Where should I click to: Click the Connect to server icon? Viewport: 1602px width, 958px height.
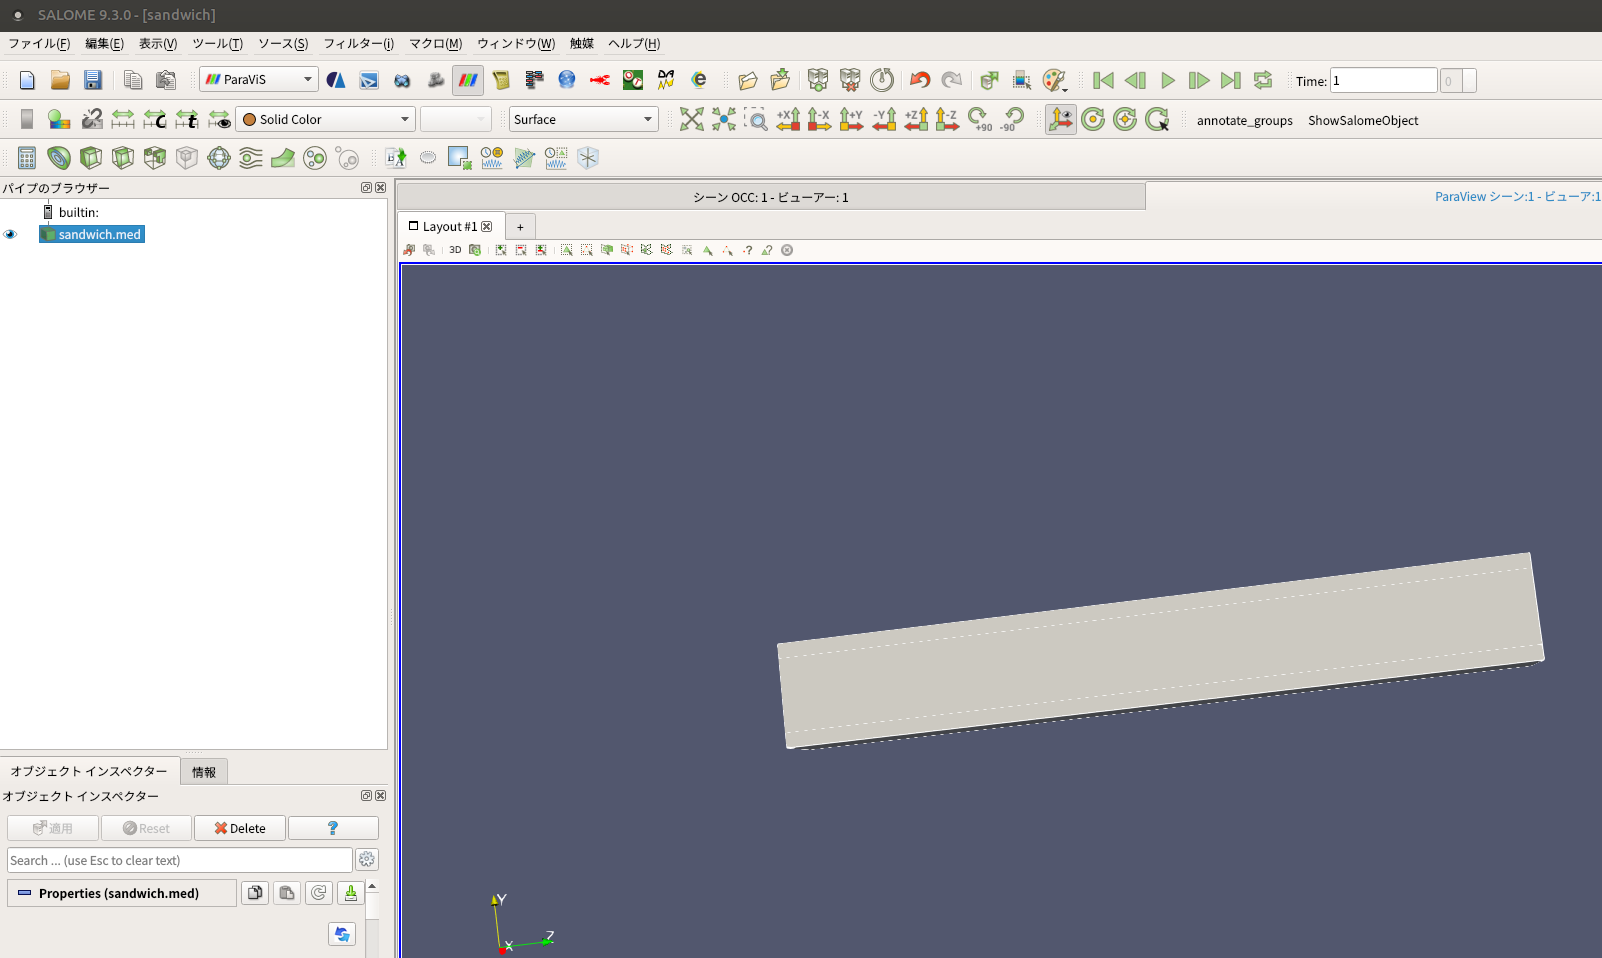818,80
